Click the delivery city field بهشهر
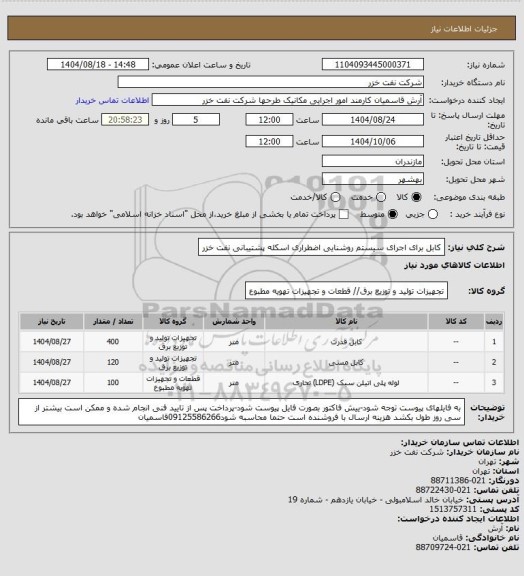Image resolution: width=524 pixels, height=576 pixels. pos(373,179)
